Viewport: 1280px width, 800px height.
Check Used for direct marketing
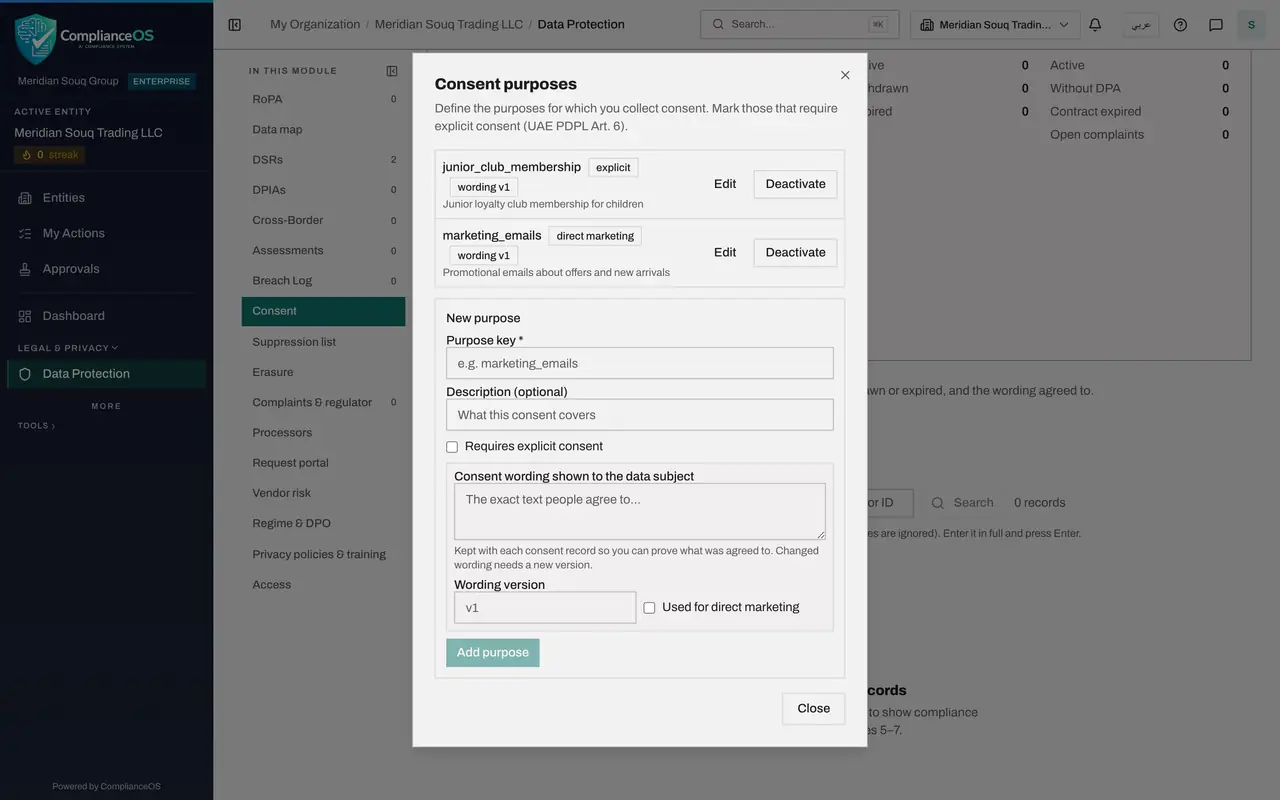pos(649,607)
